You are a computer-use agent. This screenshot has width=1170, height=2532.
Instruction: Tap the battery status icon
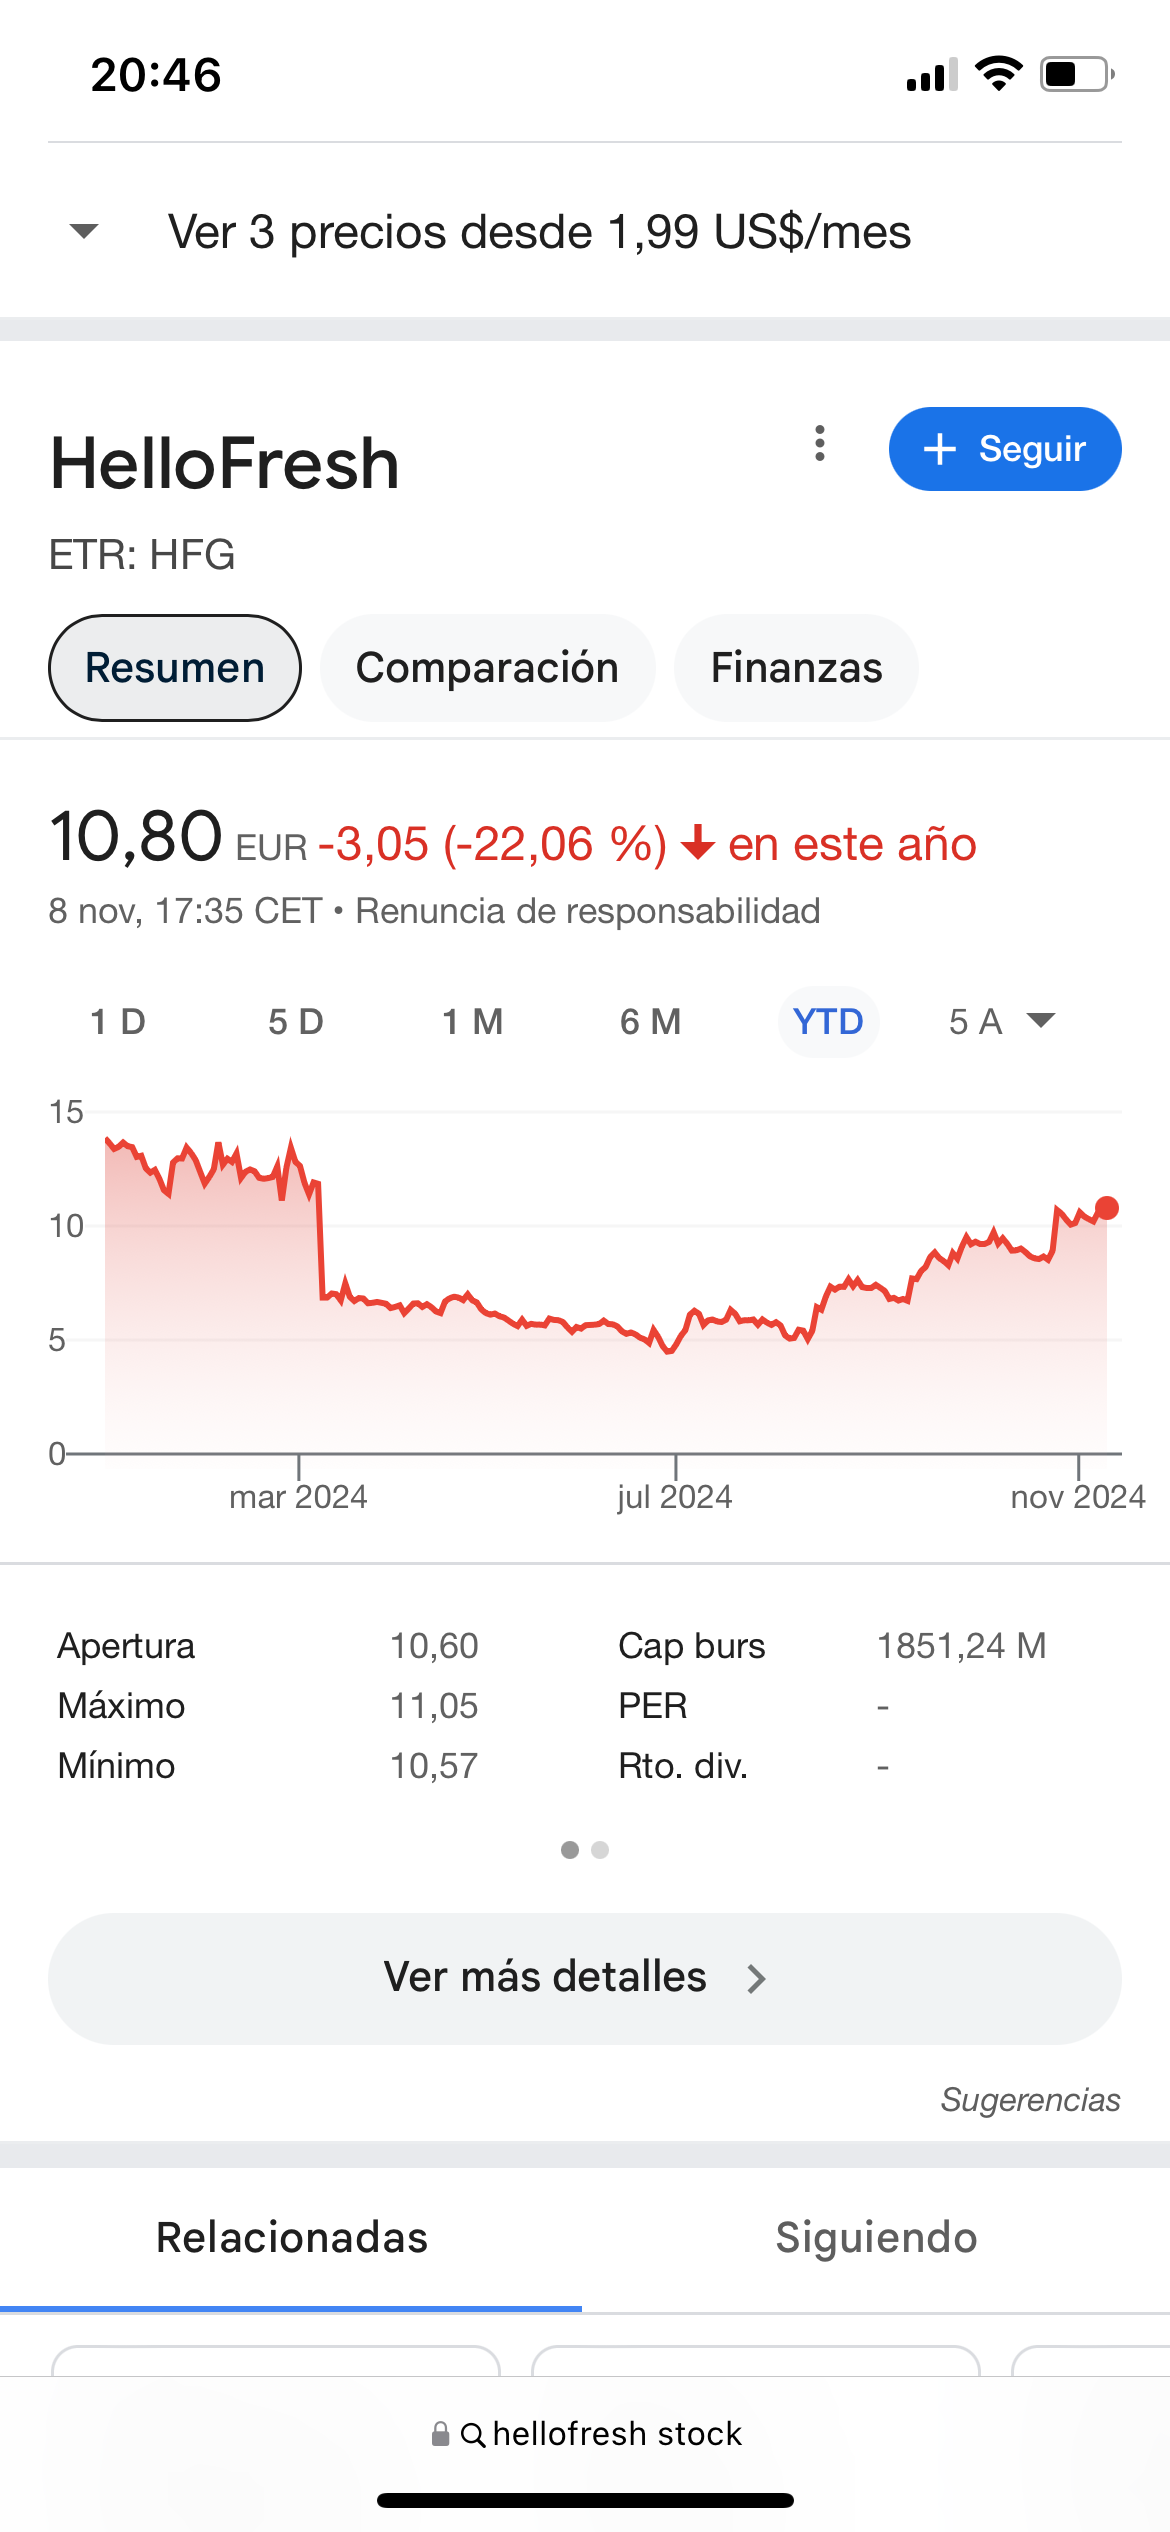click(1077, 74)
